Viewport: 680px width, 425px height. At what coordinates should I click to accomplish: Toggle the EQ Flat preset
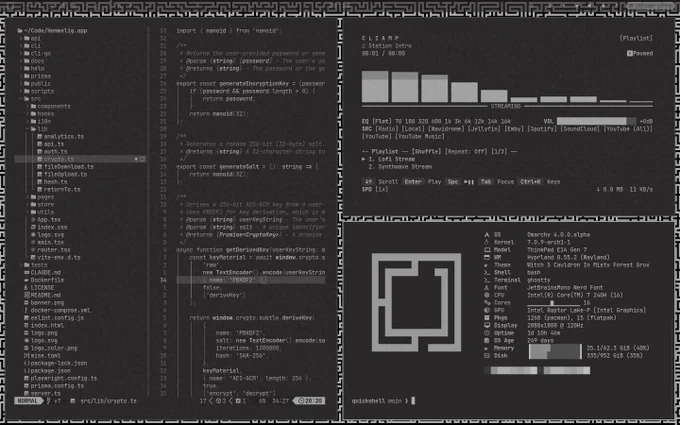382,121
